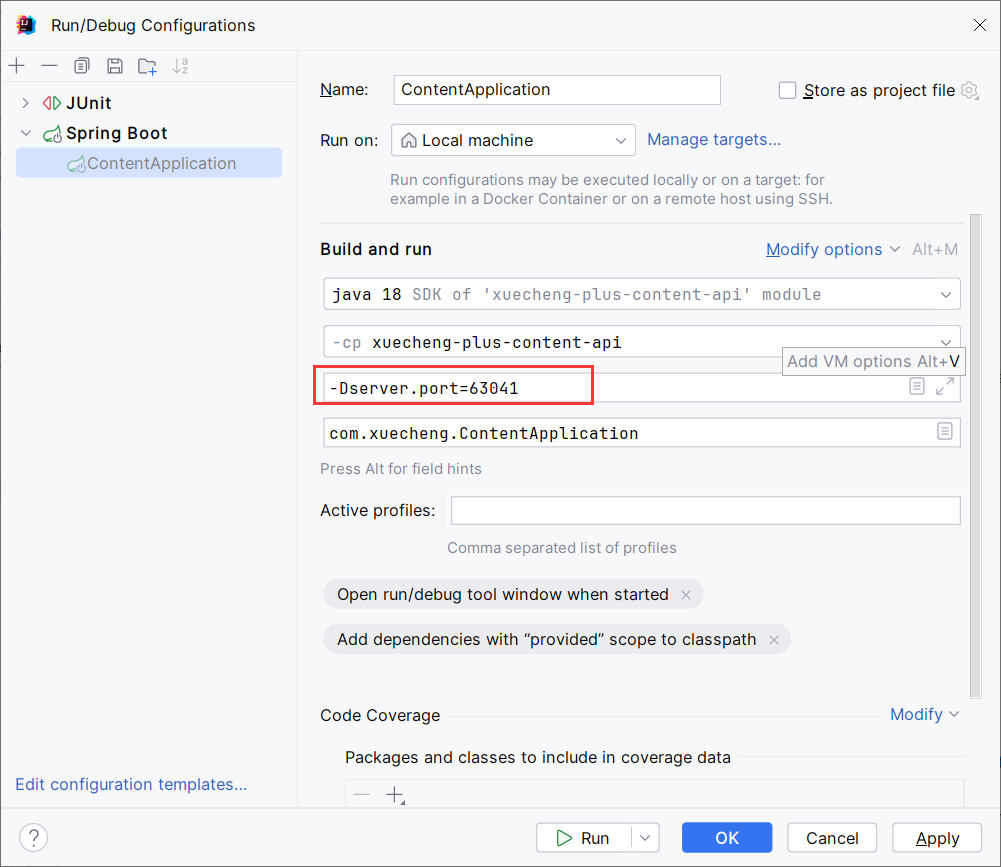Viewport: 1001px width, 867px height.
Task: Open Edit configuration templates link
Action: (x=131, y=784)
